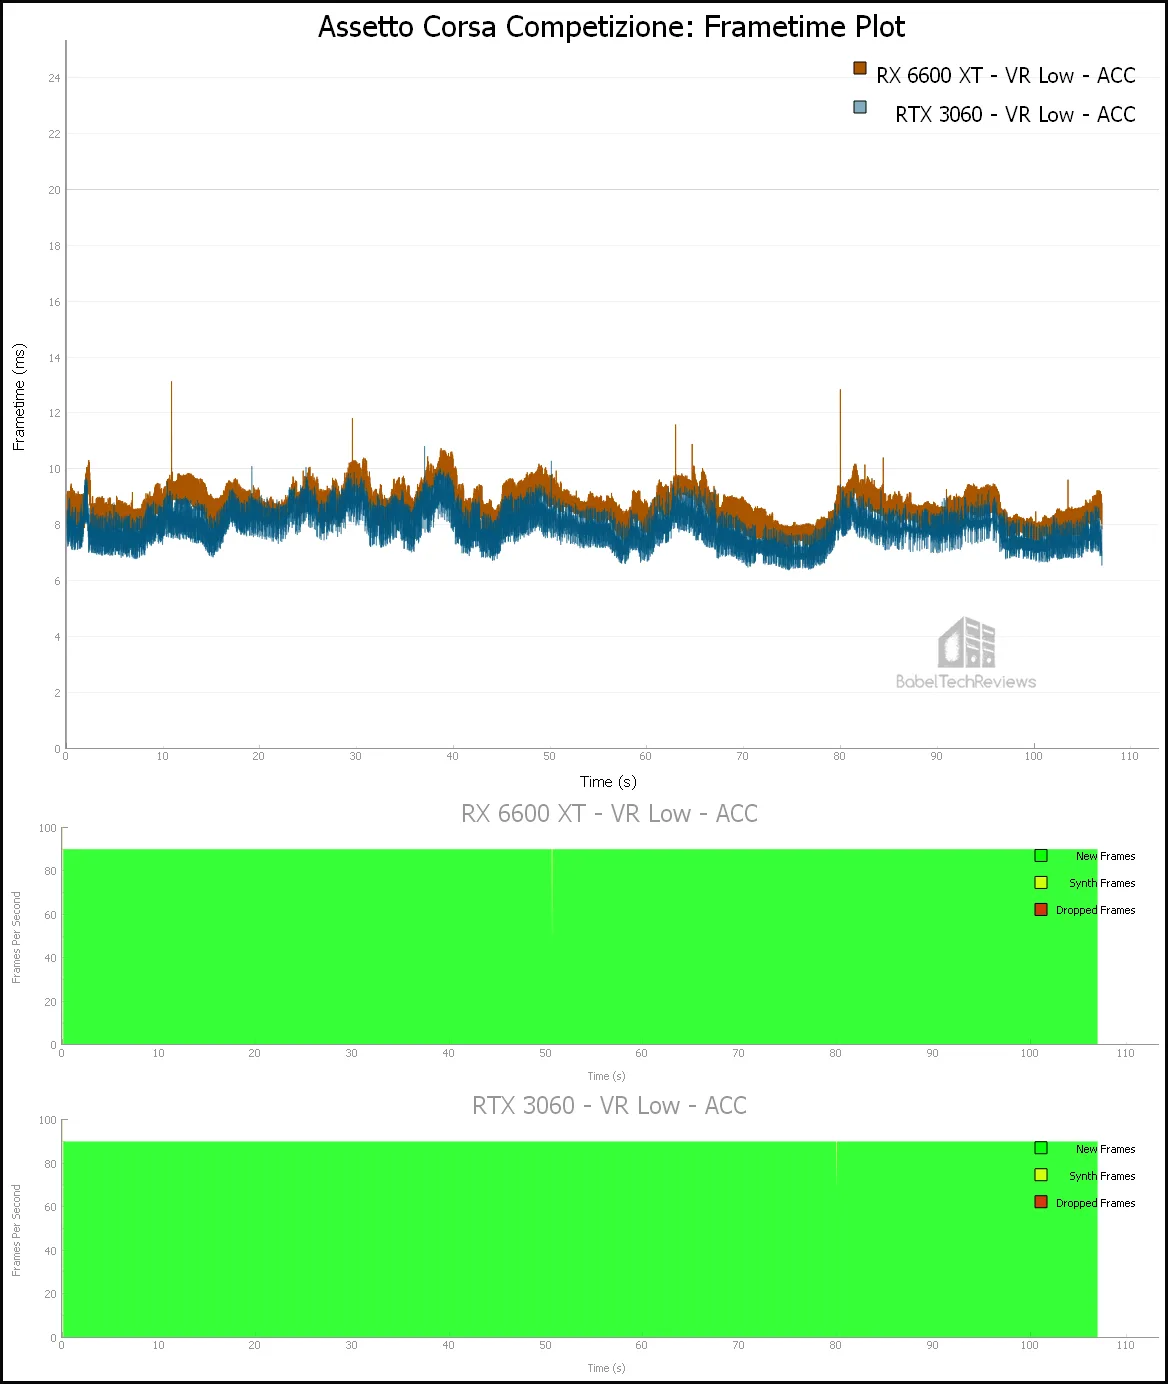This screenshot has height=1384, width=1168.
Task: Click the gray RTX 3060 - VR Low - ACC chart heading
Action: 609,1106
